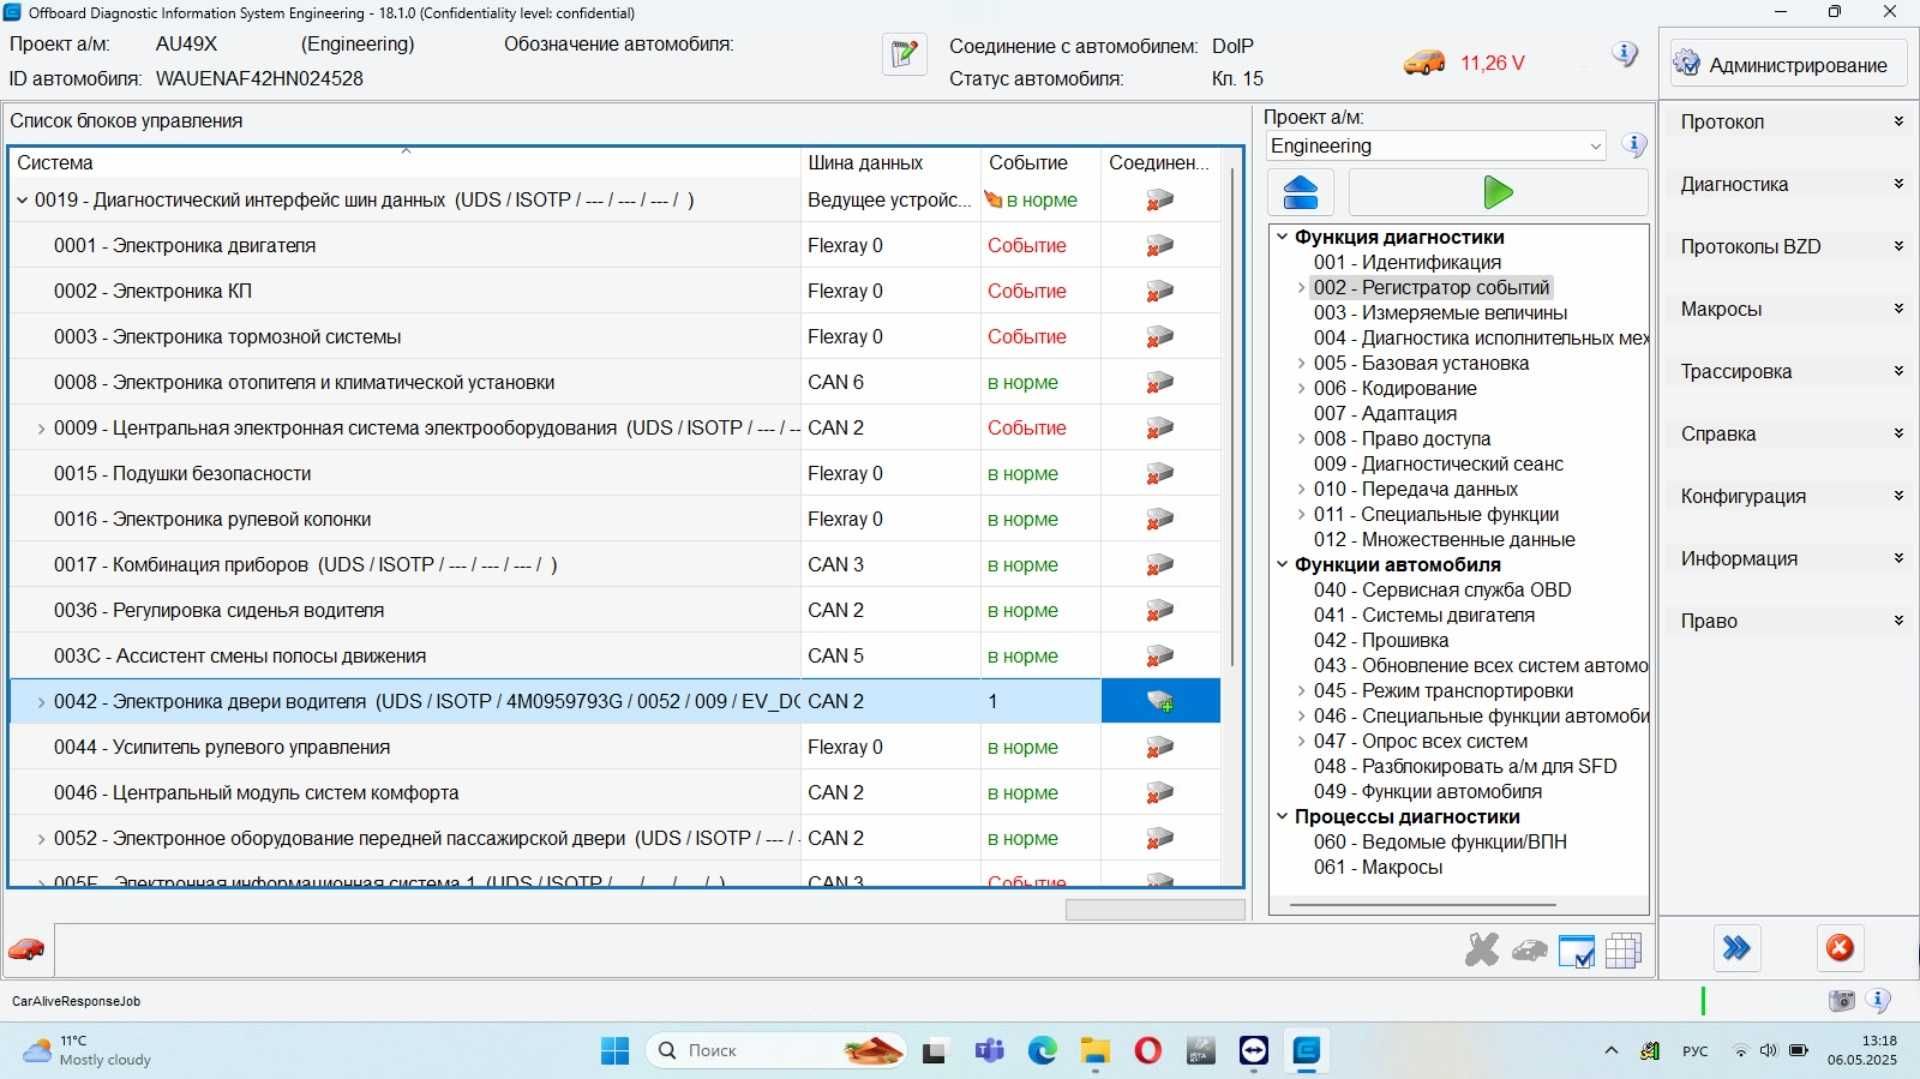Click the red circular X stop button

[1839, 948]
